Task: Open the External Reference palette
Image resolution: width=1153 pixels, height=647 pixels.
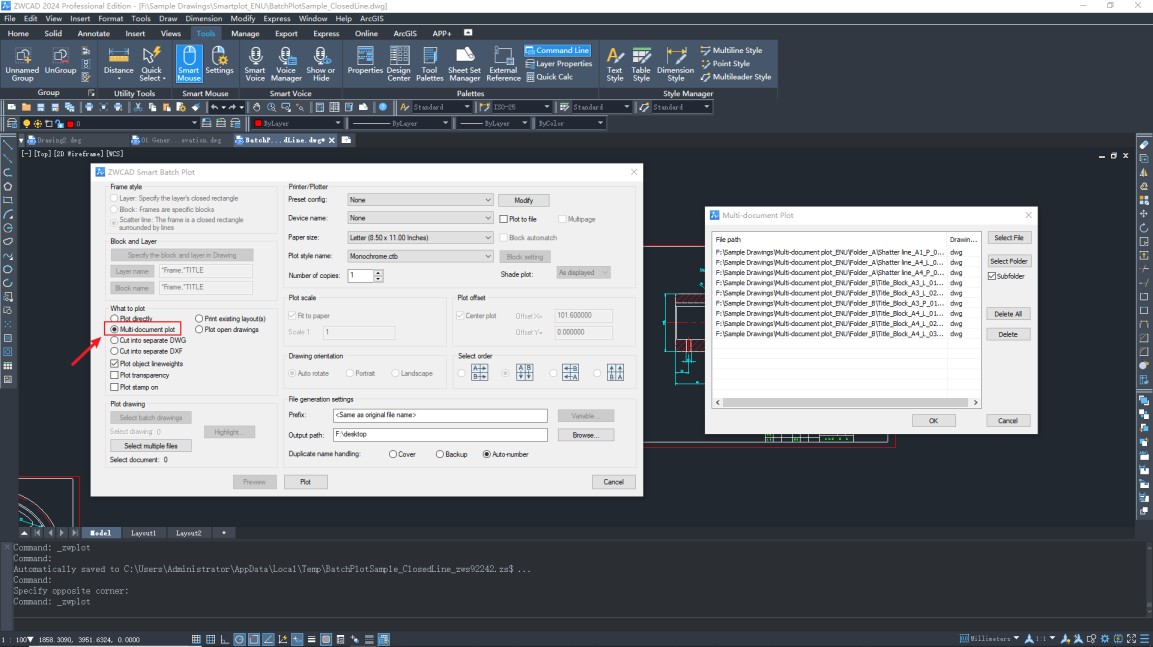Action: point(503,63)
